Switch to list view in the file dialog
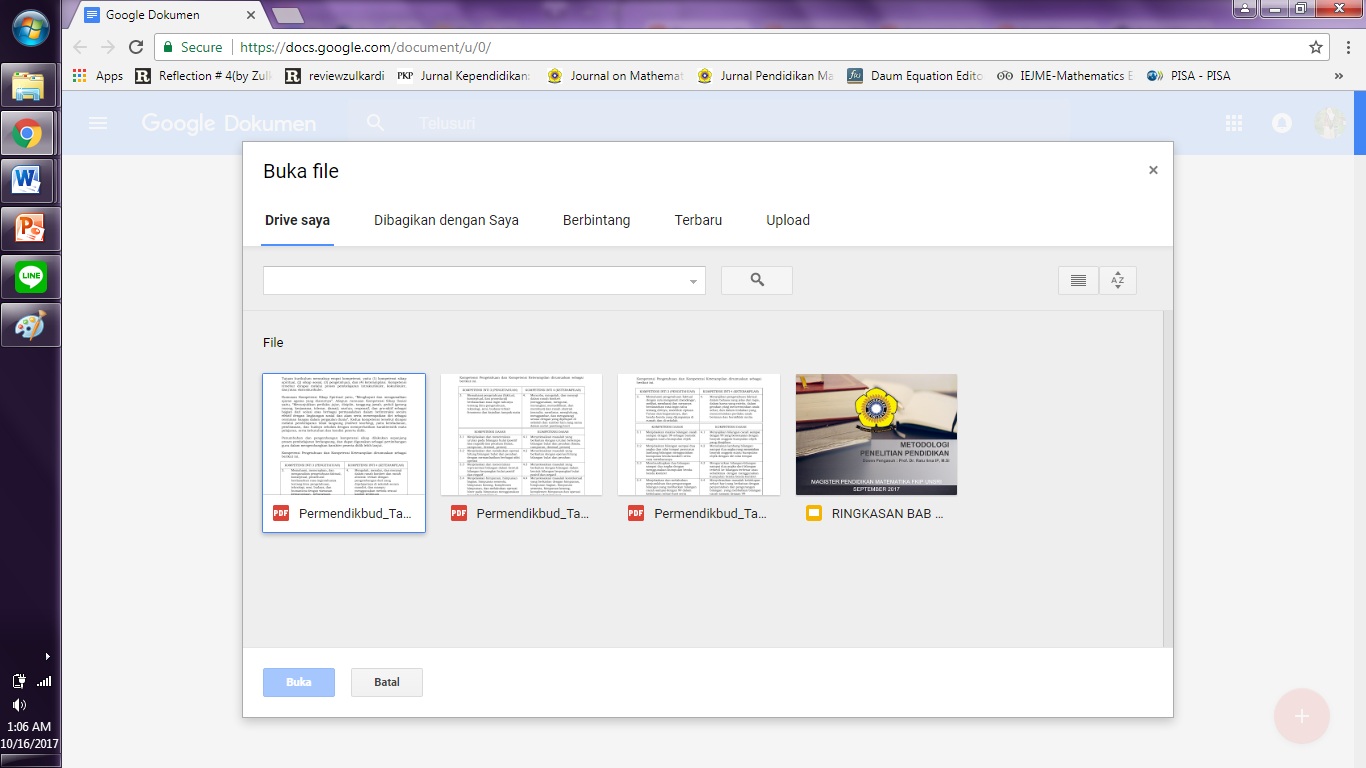The height and width of the screenshot is (768, 1366). 1077,280
